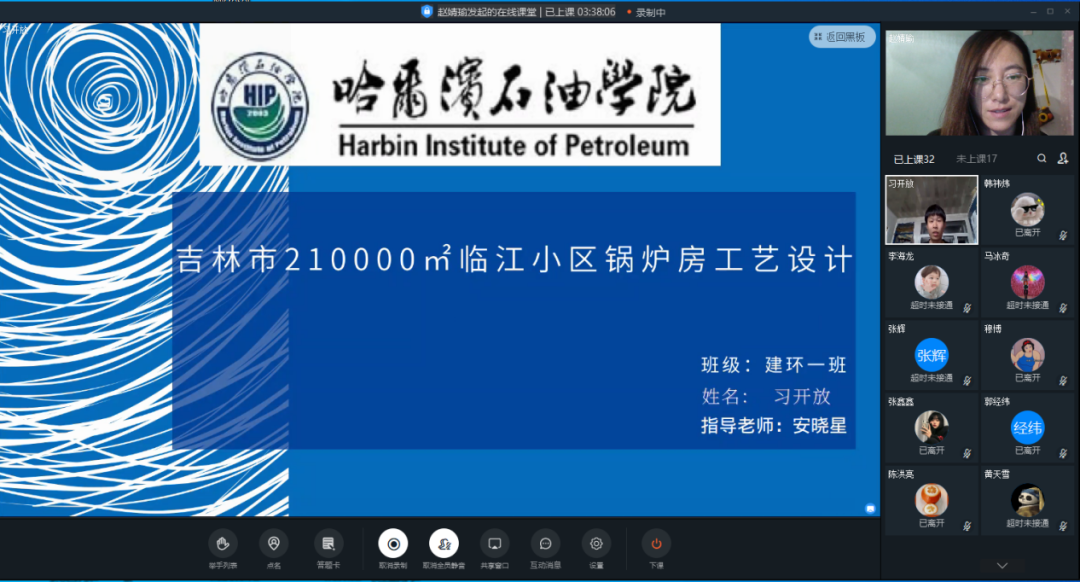Click the 班级: 建环一班 text
Image resolution: width=1080 pixels, height=582 pixels.
(773, 365)
